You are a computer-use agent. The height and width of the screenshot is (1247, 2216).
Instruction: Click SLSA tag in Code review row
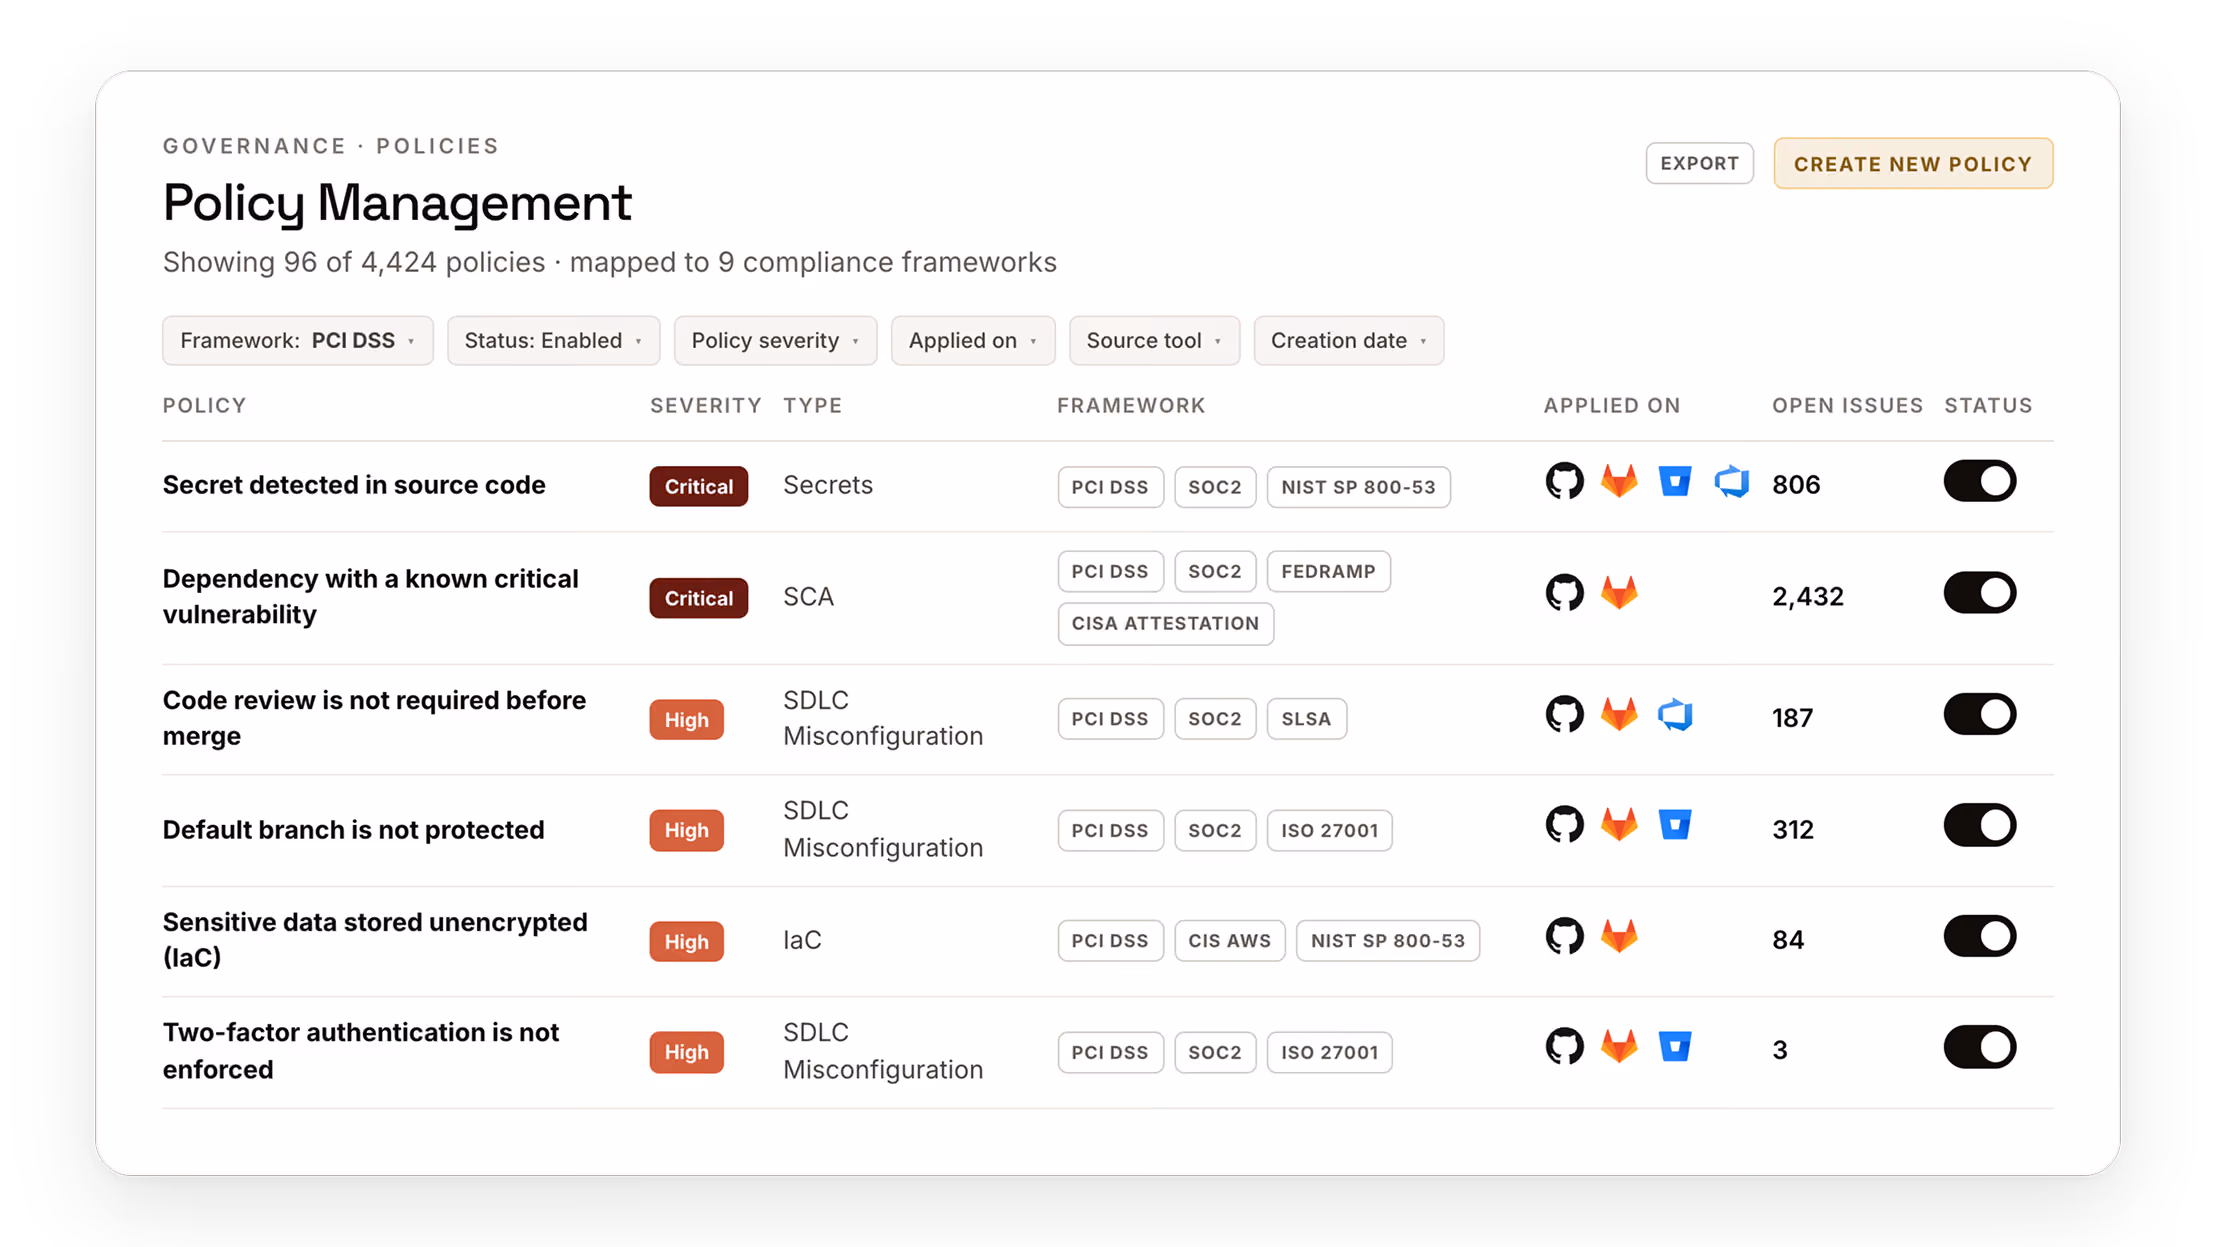[x=1306, y=719]
